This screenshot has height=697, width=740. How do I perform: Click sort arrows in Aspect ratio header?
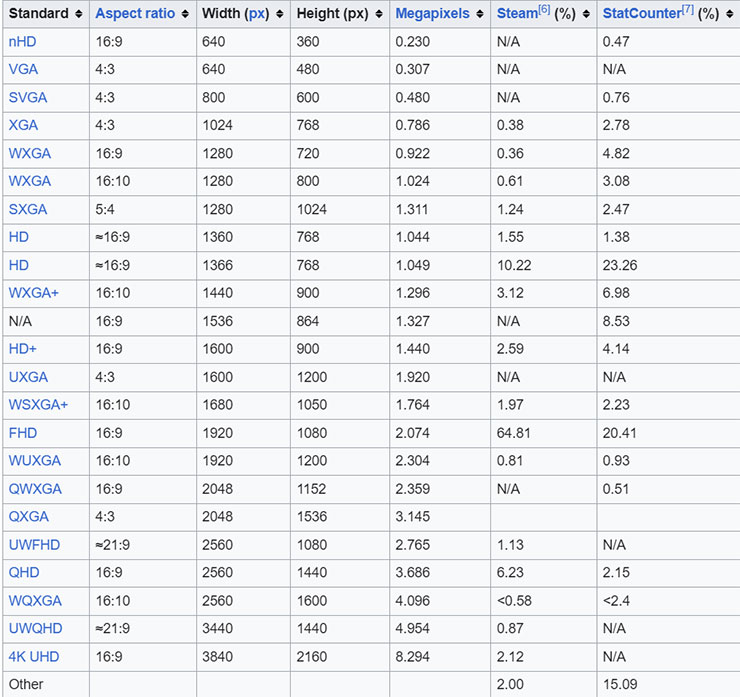[183, 14]
